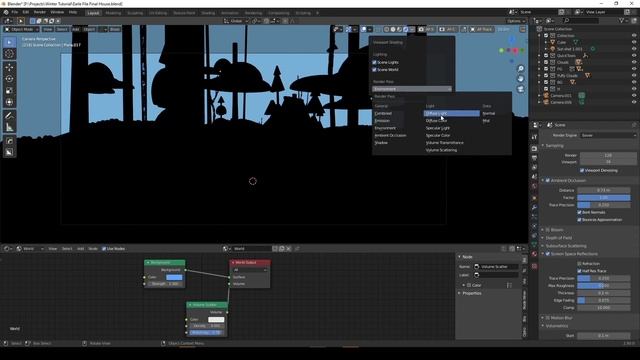Select the Annotate tool
The height and width of the screenshot is (360, 640).
(x=9, y=116)
